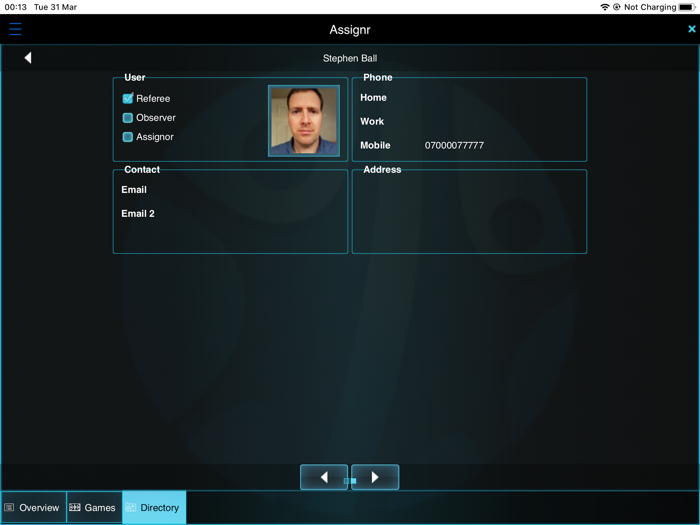
Task: Open the hamburger menu icon
Action: (15, 29)
